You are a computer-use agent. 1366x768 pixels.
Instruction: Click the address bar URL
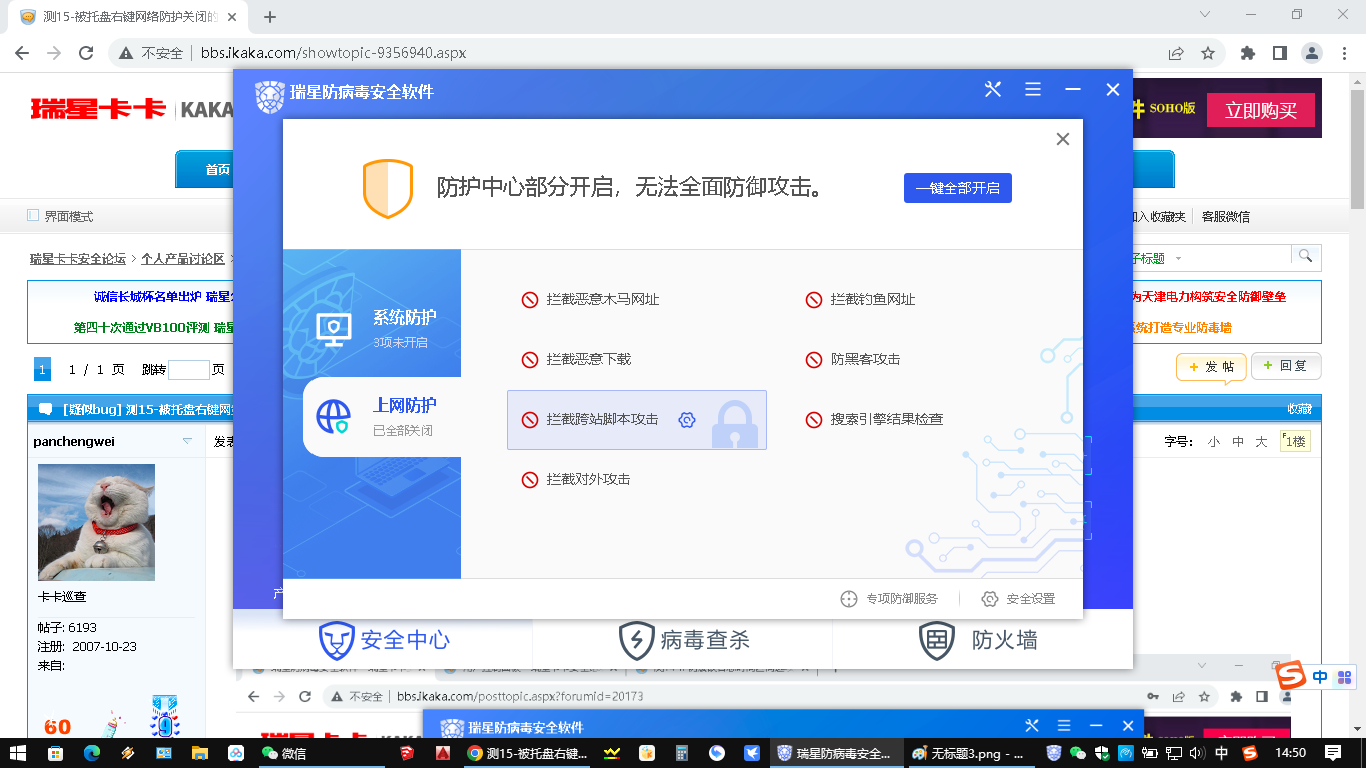(x=333, y=53)
